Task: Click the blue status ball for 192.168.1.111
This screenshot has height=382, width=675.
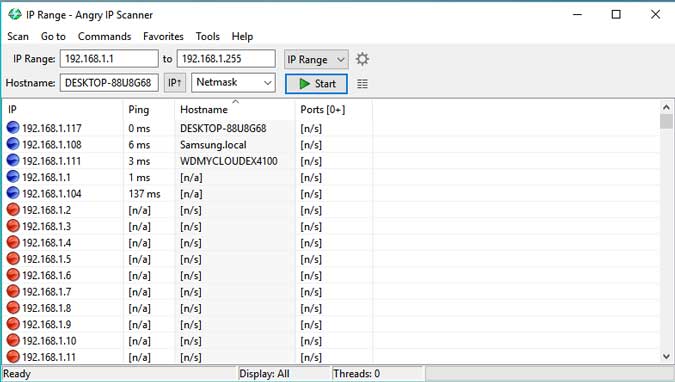Action: [13, 160]
